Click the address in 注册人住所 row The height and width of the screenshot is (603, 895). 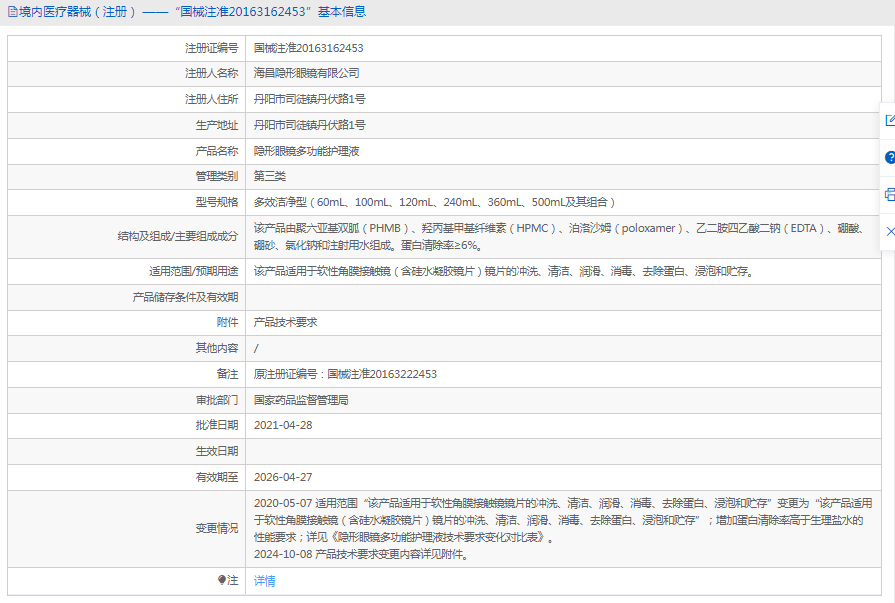(x=309, y=99)
